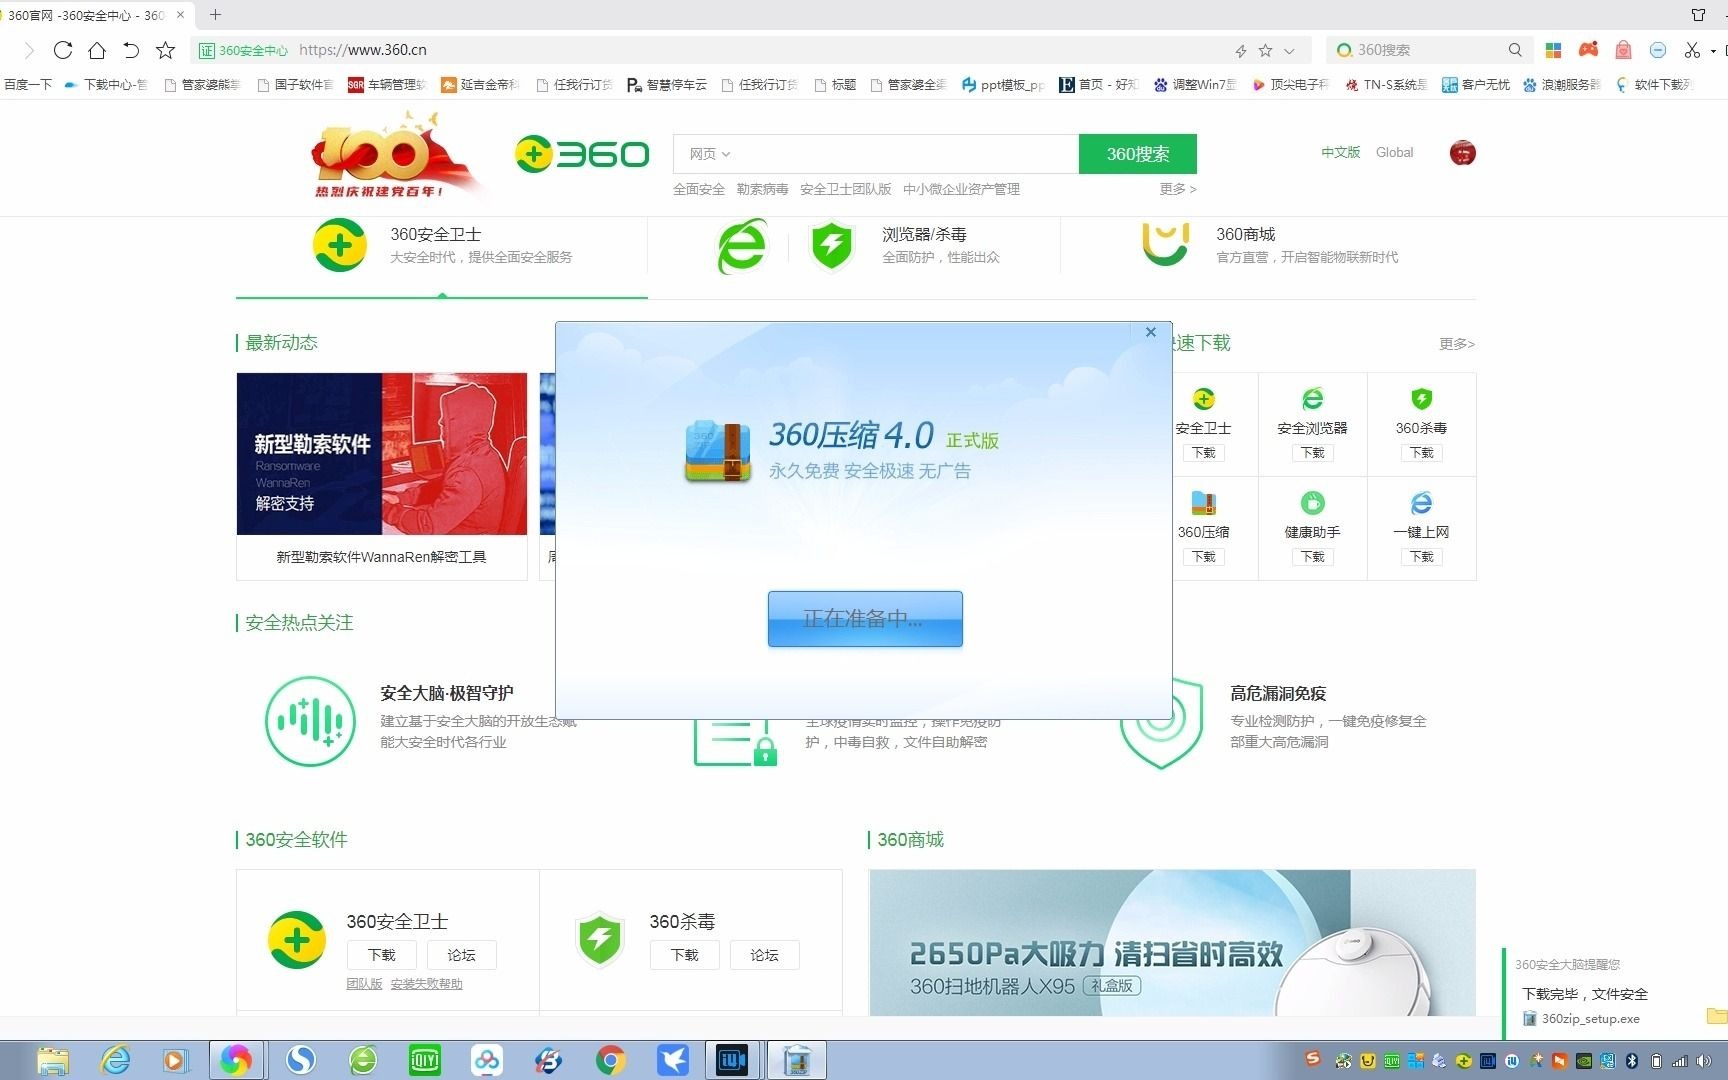
Task: Select the 安全卫士 icon in 急速下载 panel
Action: [x=1204, y=400]
